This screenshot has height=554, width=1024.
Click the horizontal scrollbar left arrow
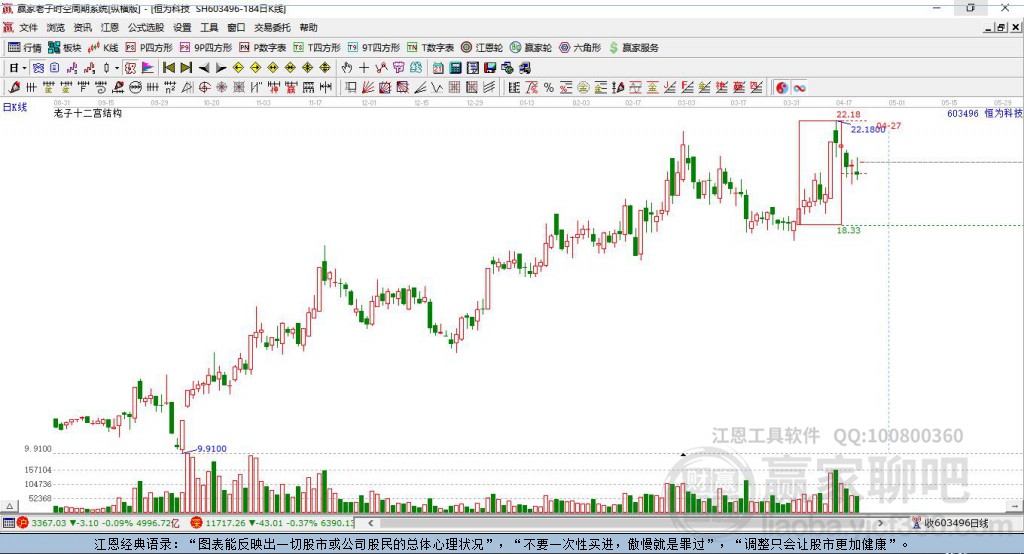pyautogui.click(x=370, y=523)
